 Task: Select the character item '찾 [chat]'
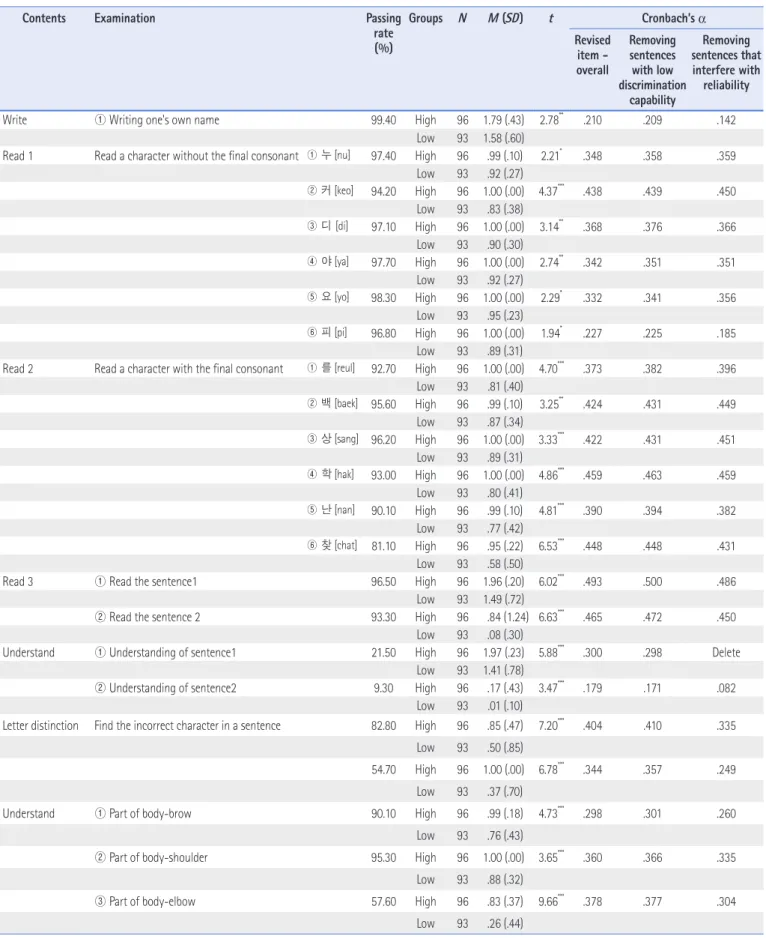[x=332, y=545]
